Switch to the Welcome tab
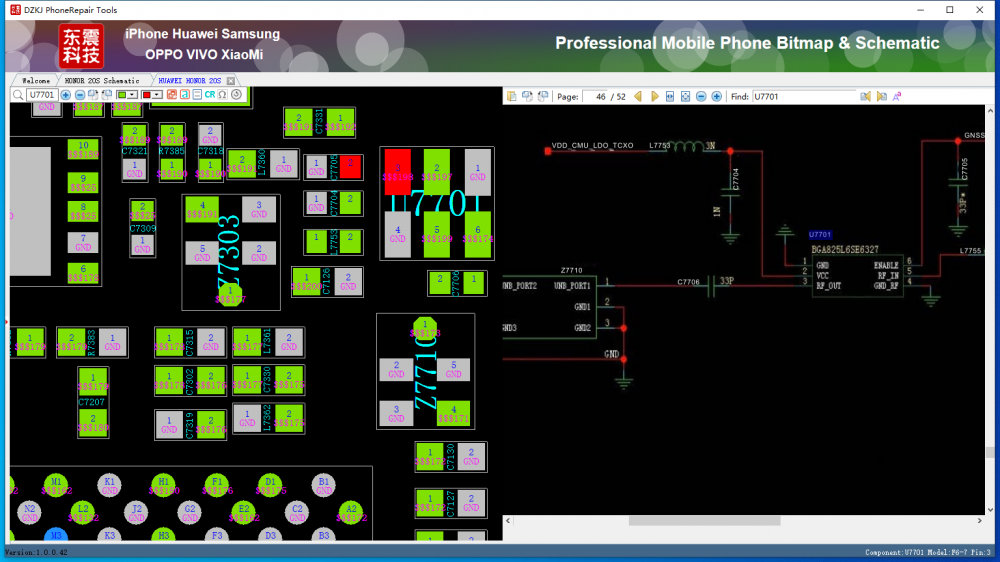This screenshot has width=1000, height=562. 35,80
